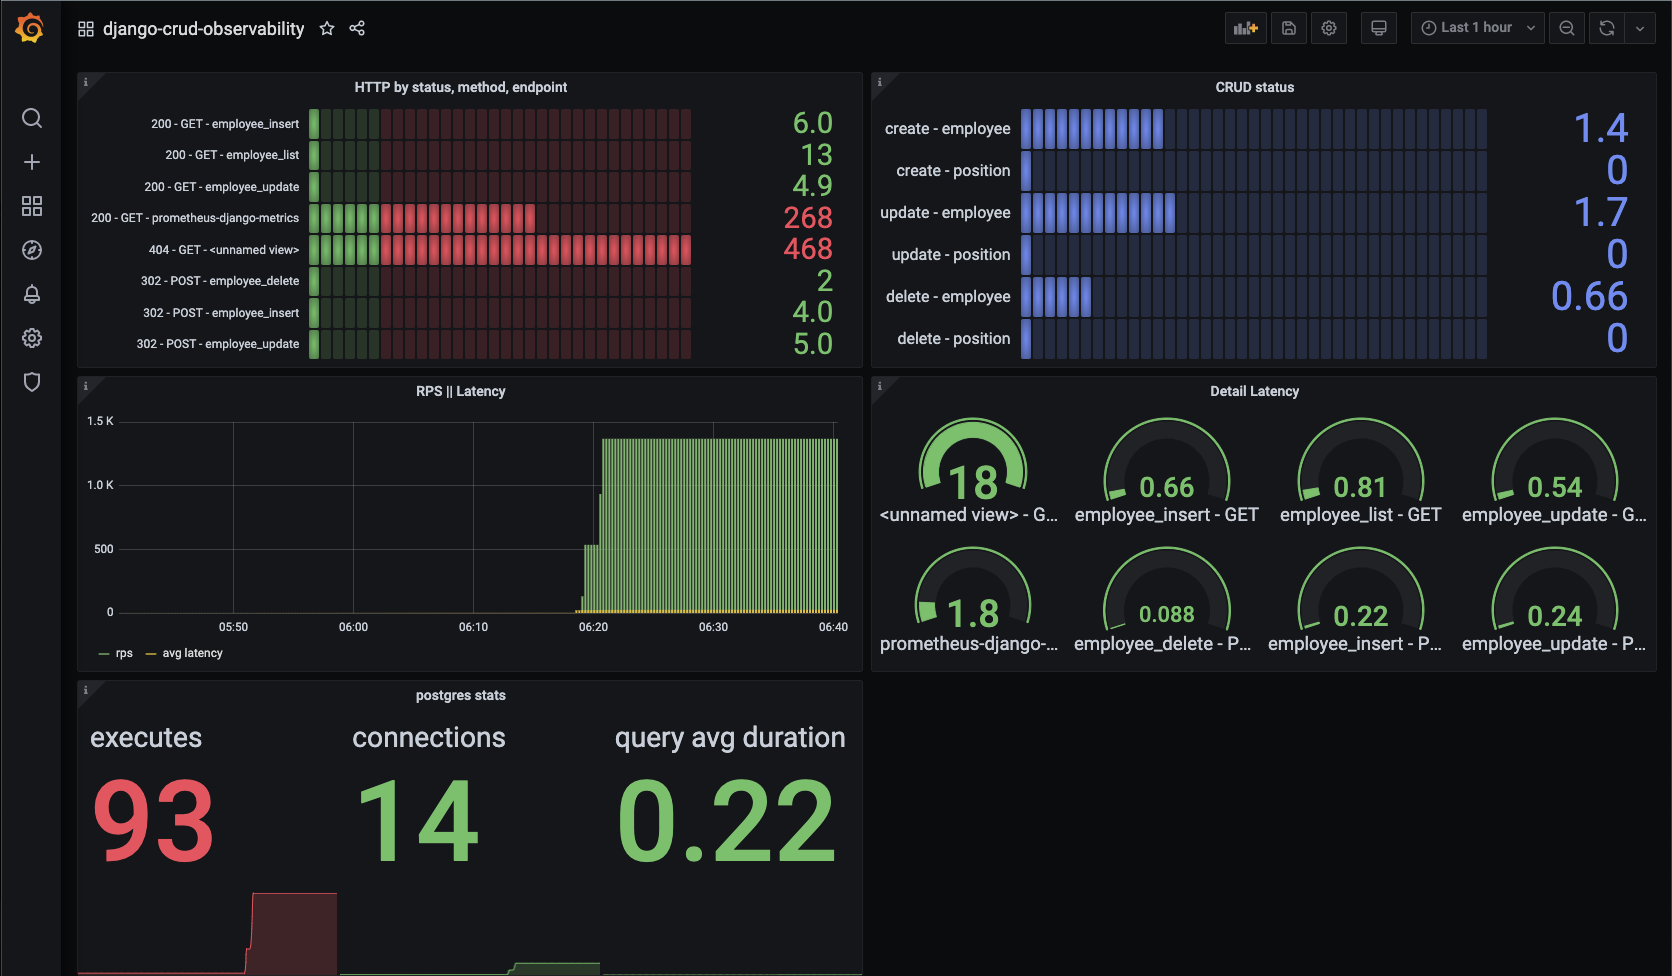Screen dimensions: 1672x976
Task: Refresh the dashboard
Action: click(1607, 28)
